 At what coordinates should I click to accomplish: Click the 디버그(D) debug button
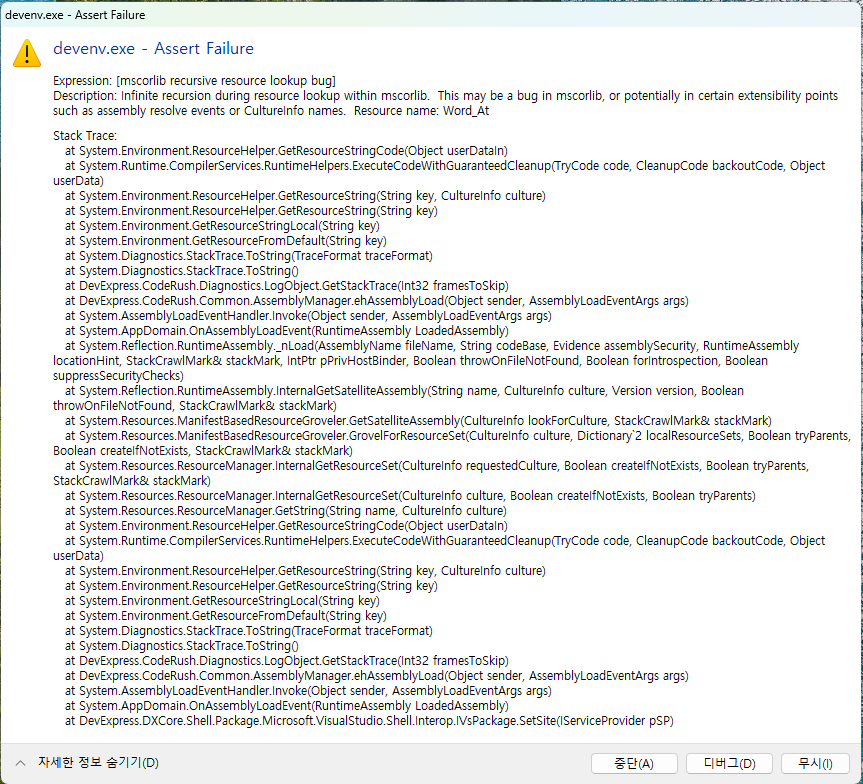[x=729, y=763]
